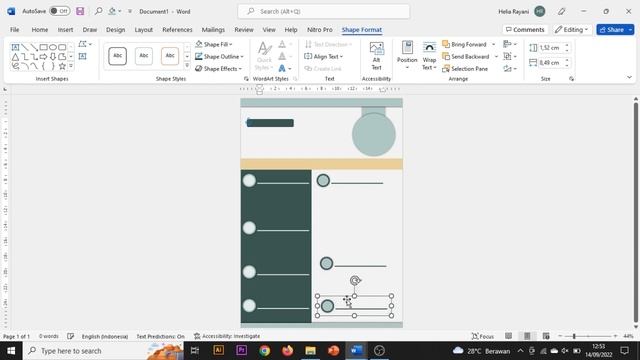
Task: Click Send Backward
Action: 466,56
